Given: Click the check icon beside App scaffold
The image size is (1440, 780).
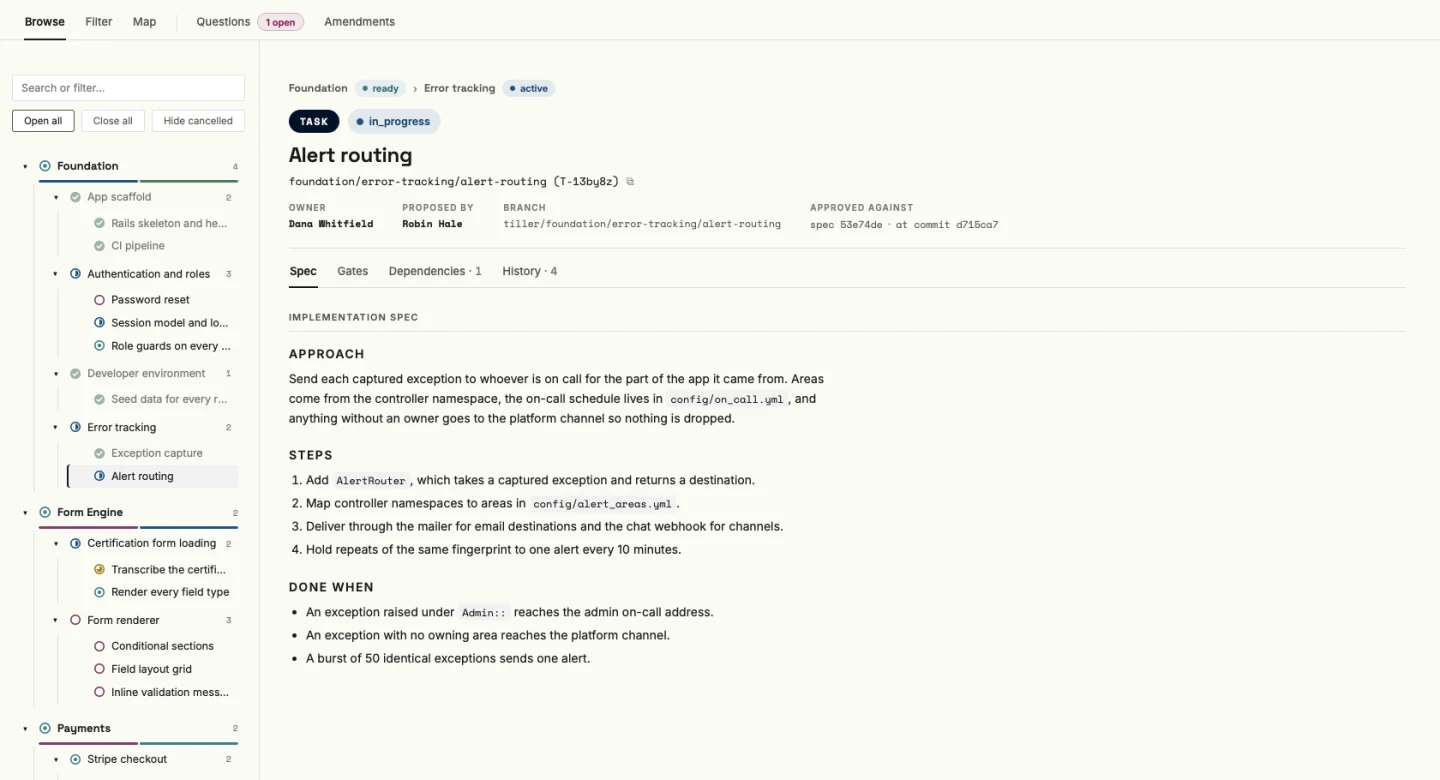Looking at the screenshot, I should click(x=75, y=197).
